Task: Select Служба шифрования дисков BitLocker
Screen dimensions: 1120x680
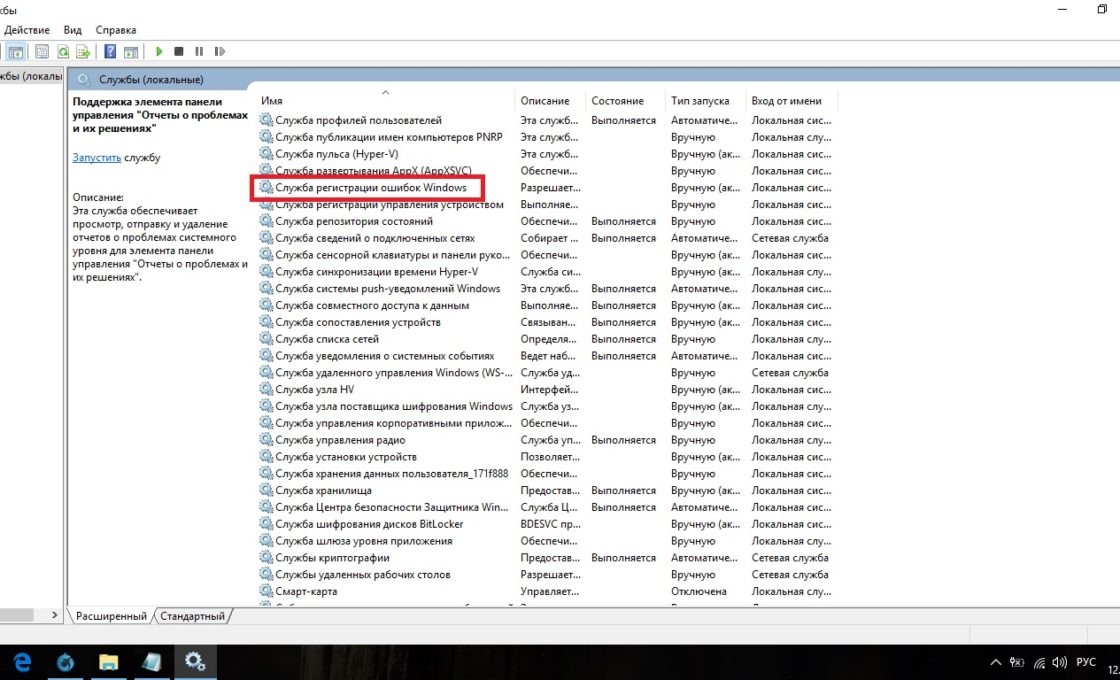Action: coord(369,524)
